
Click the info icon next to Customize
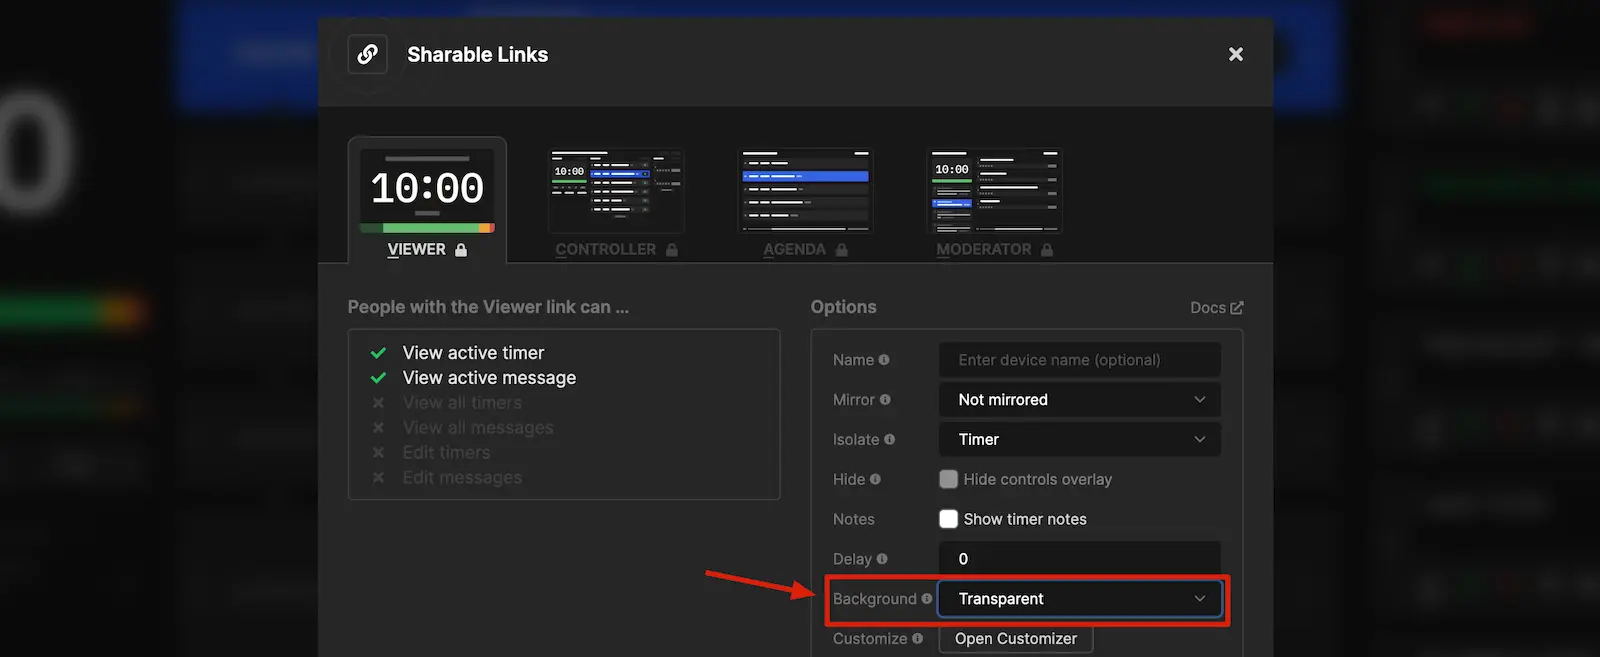pos(918,638)
